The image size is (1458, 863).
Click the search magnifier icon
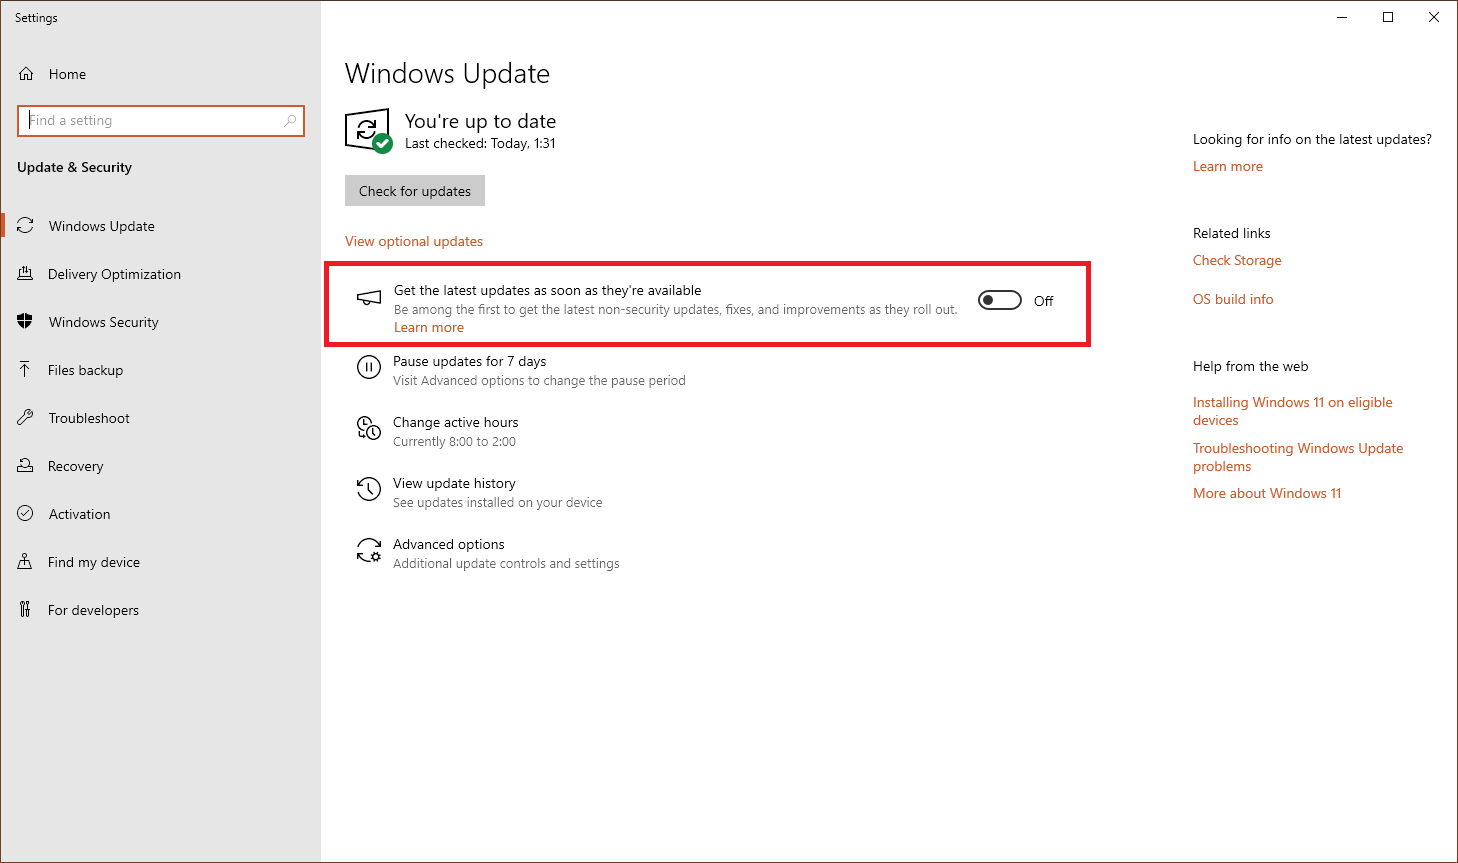[290, 121]
